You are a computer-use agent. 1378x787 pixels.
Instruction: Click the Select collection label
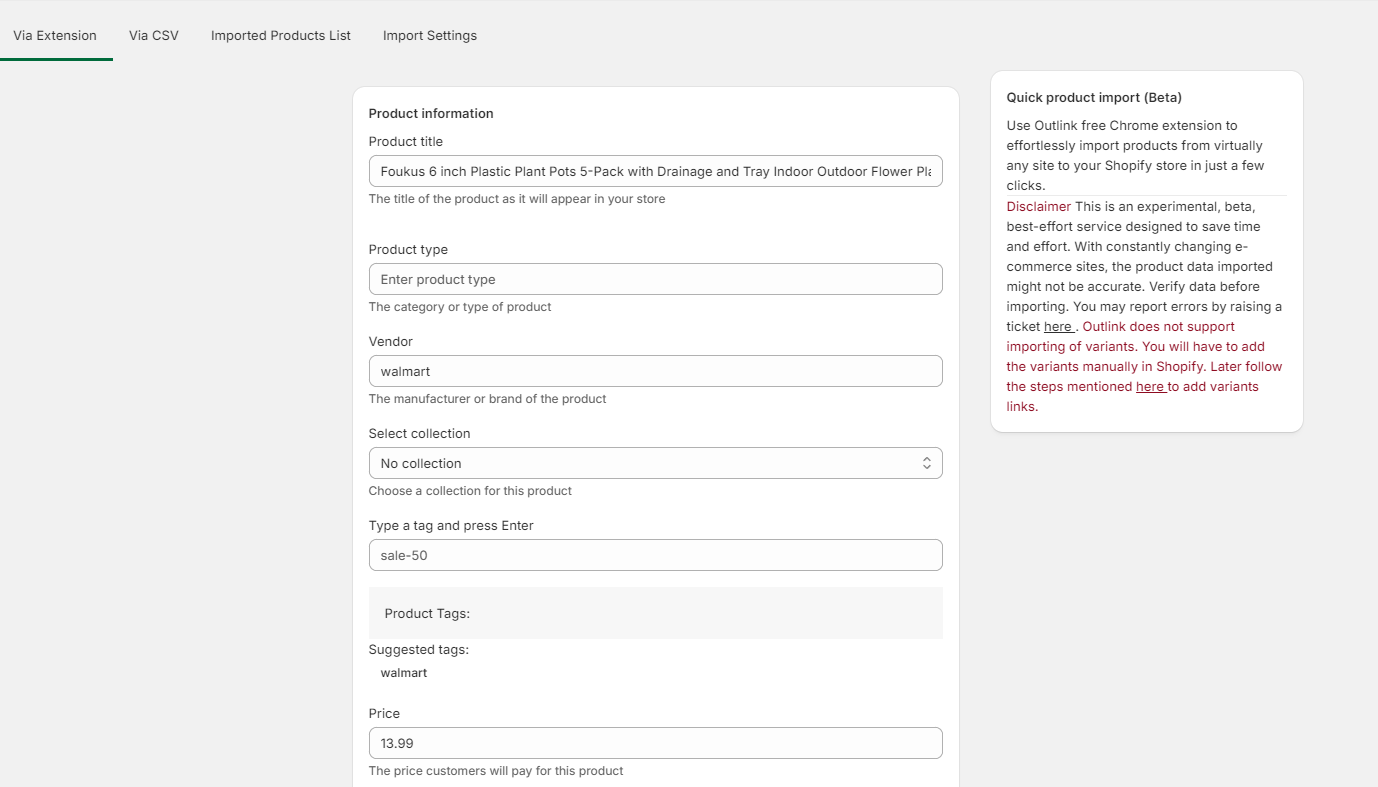(x=419, y=434)
